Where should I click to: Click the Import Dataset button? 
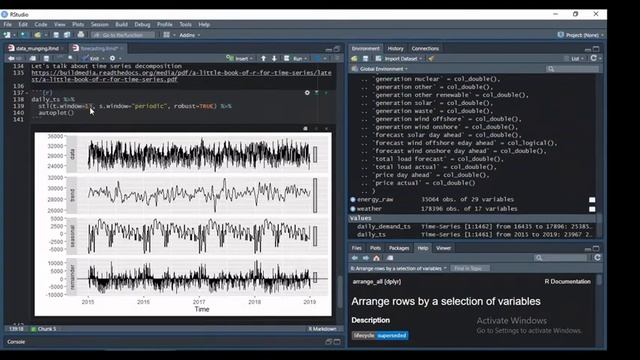pos(398,59)
